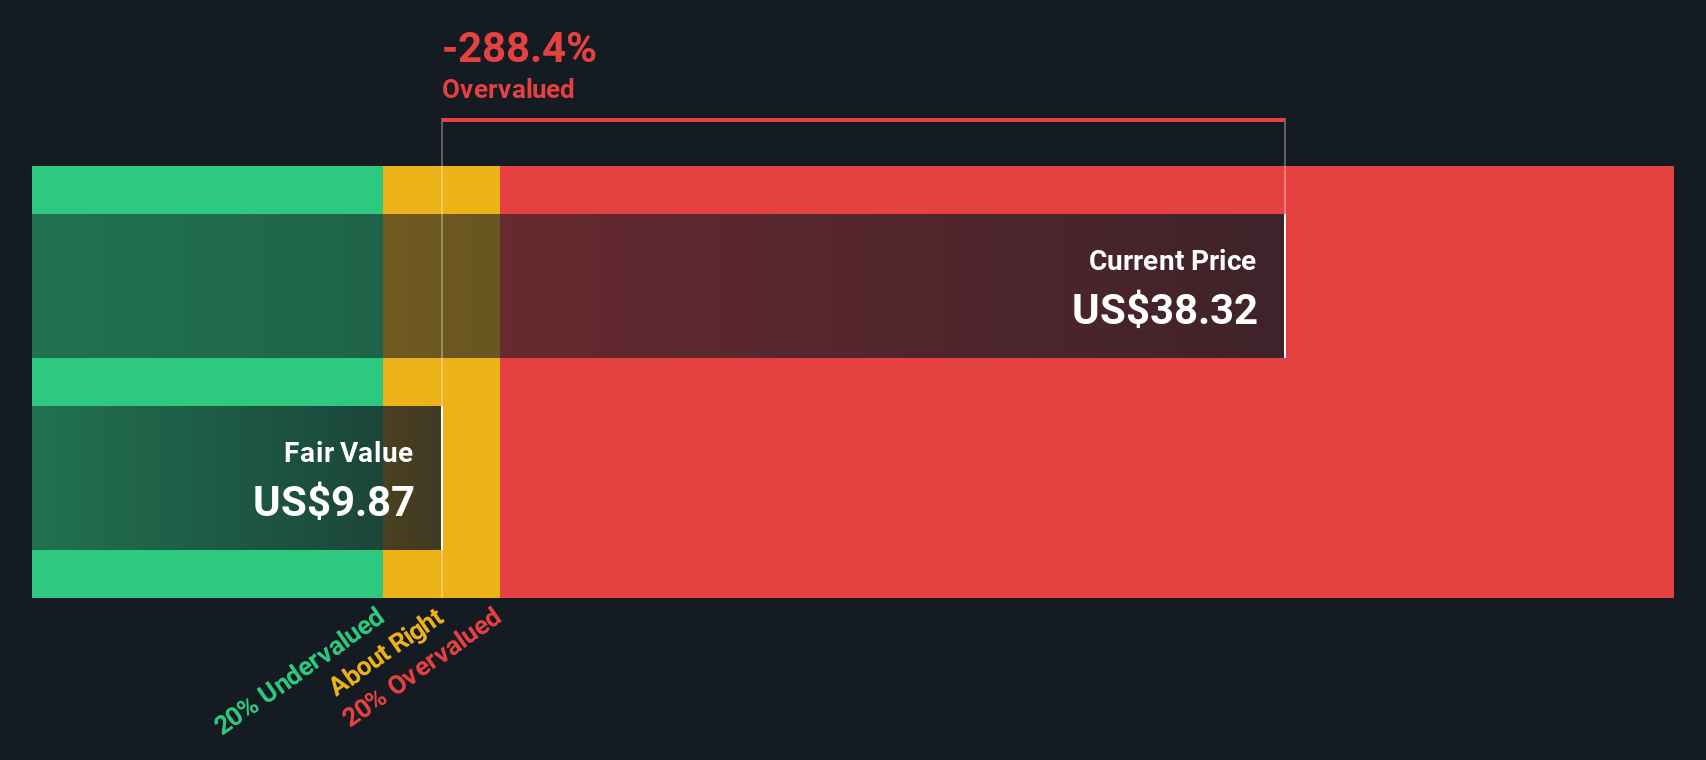Image resolution: width=1706 pixels, height=760 pixels.
Task: Click the Fair Value label
Action: (x=348, y=453)
